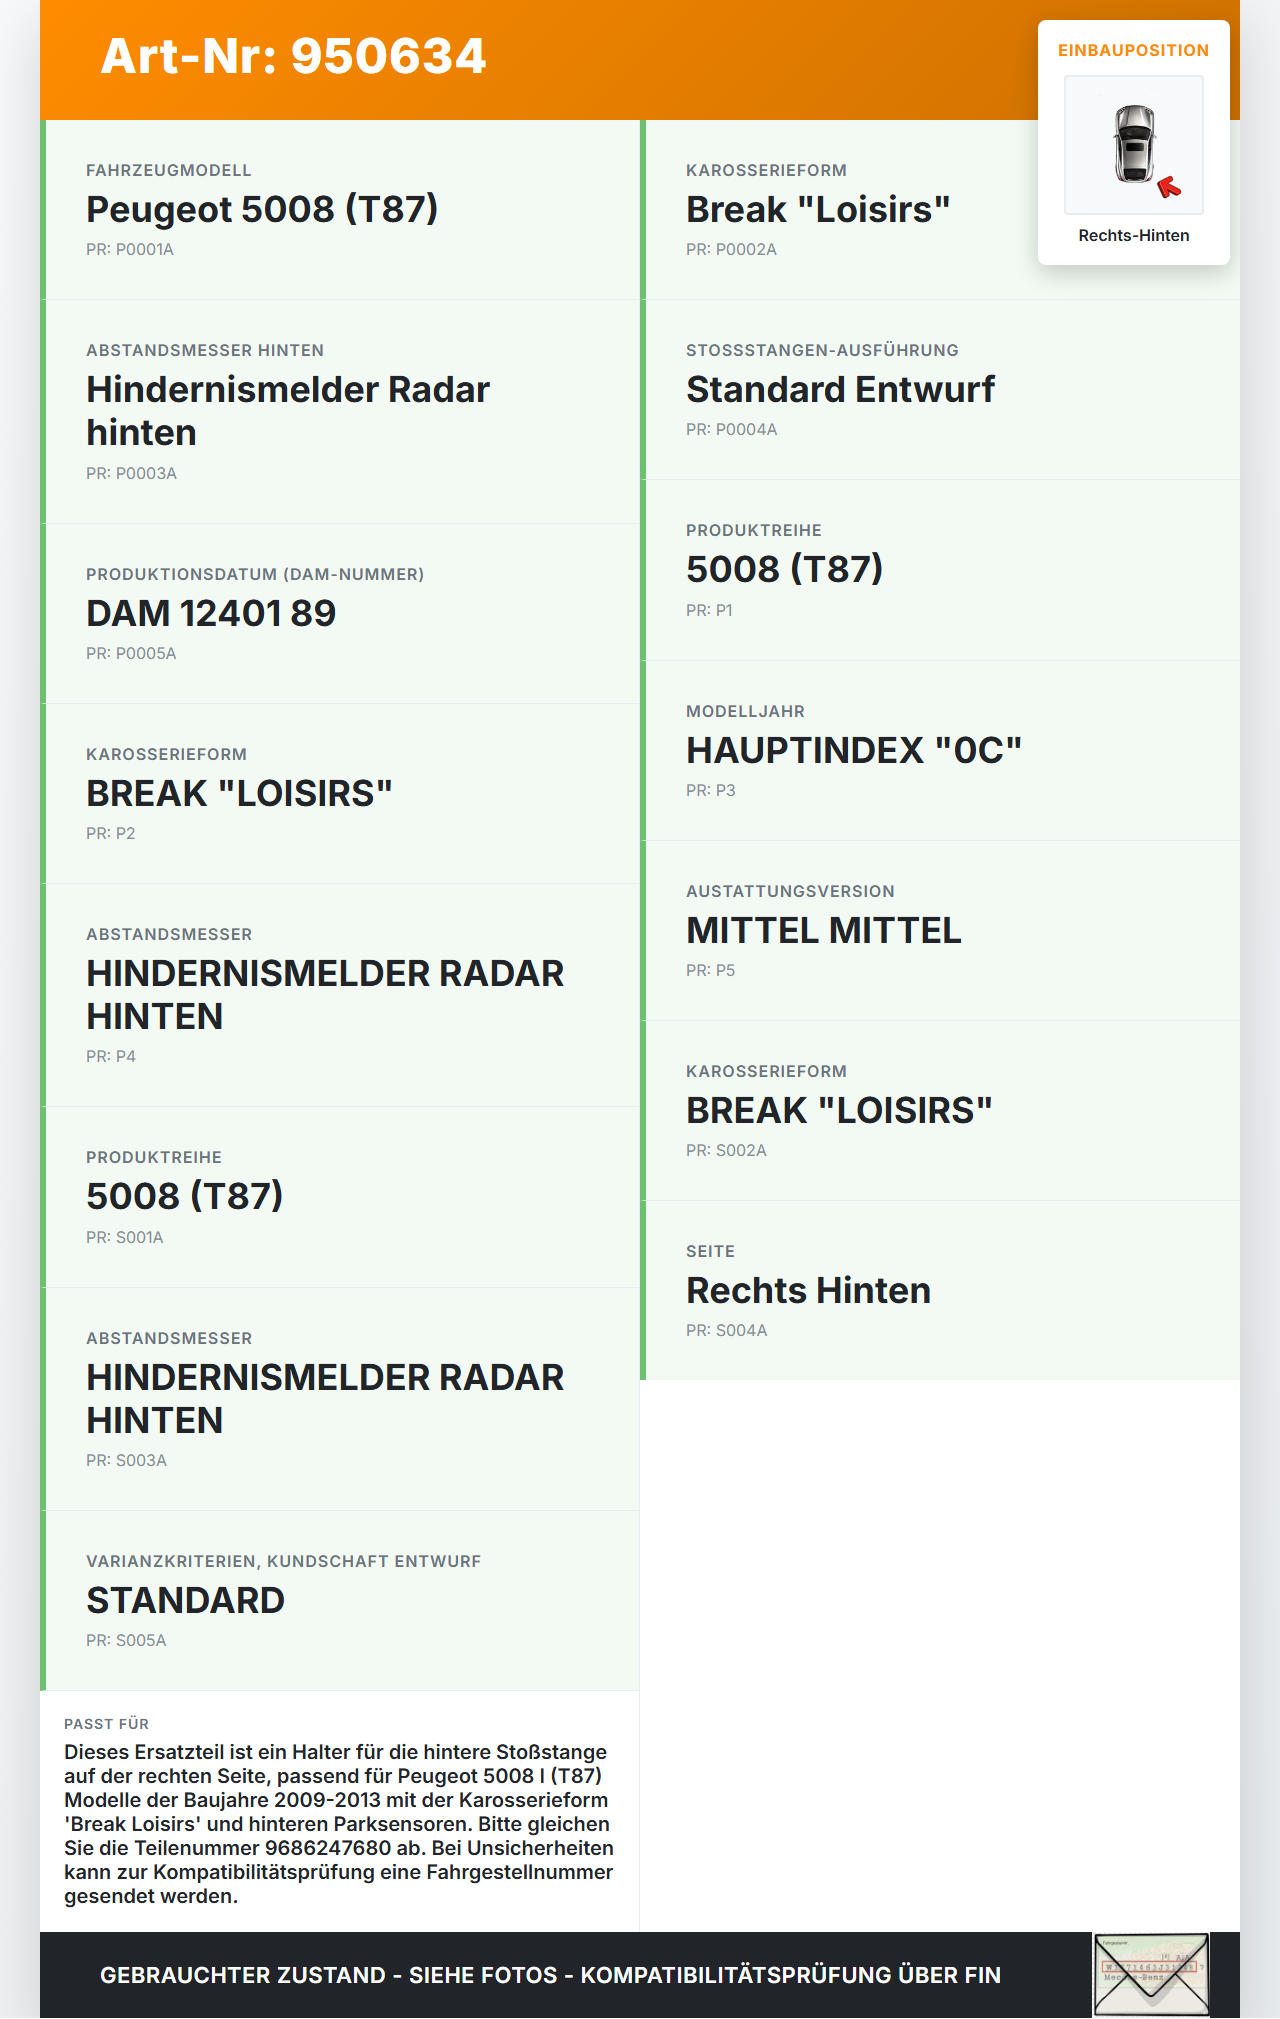The height and width of the screenshot is (2019, 1280).
Task: Click the MITTEL MITTEL trim version
Action: coord(823,931)
